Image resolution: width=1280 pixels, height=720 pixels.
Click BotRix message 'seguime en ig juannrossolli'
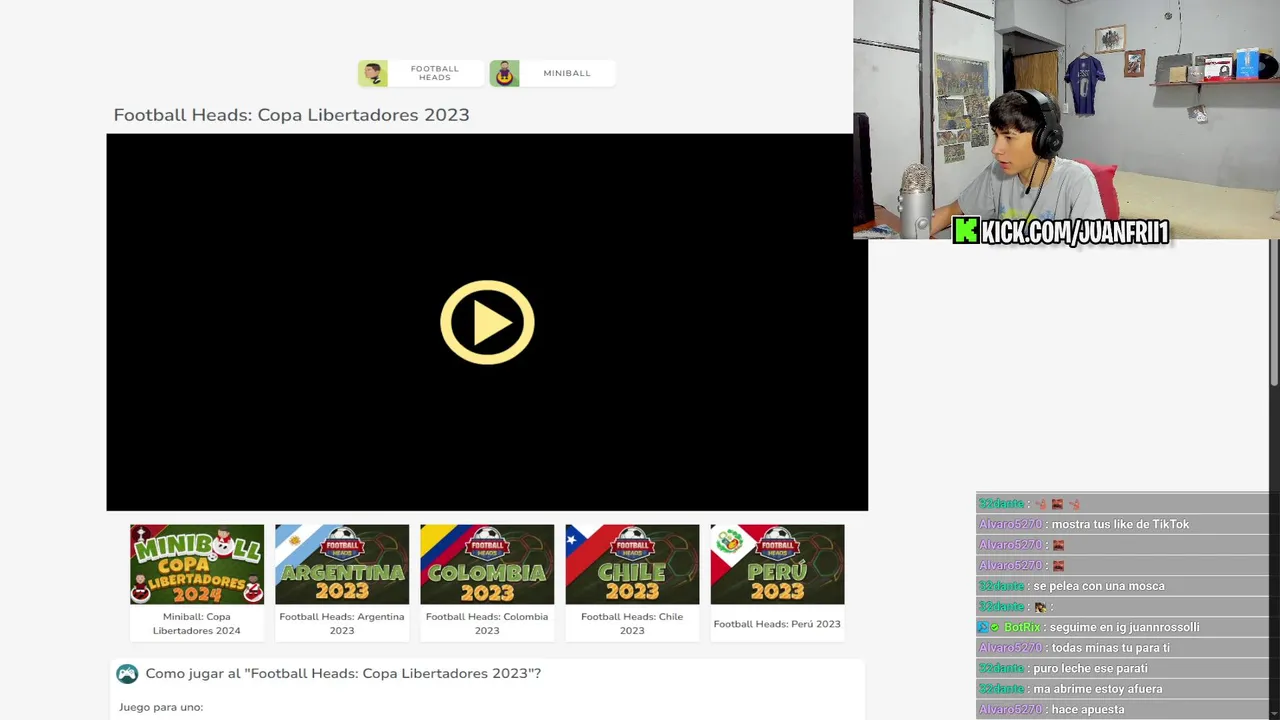click(1124, 627)
